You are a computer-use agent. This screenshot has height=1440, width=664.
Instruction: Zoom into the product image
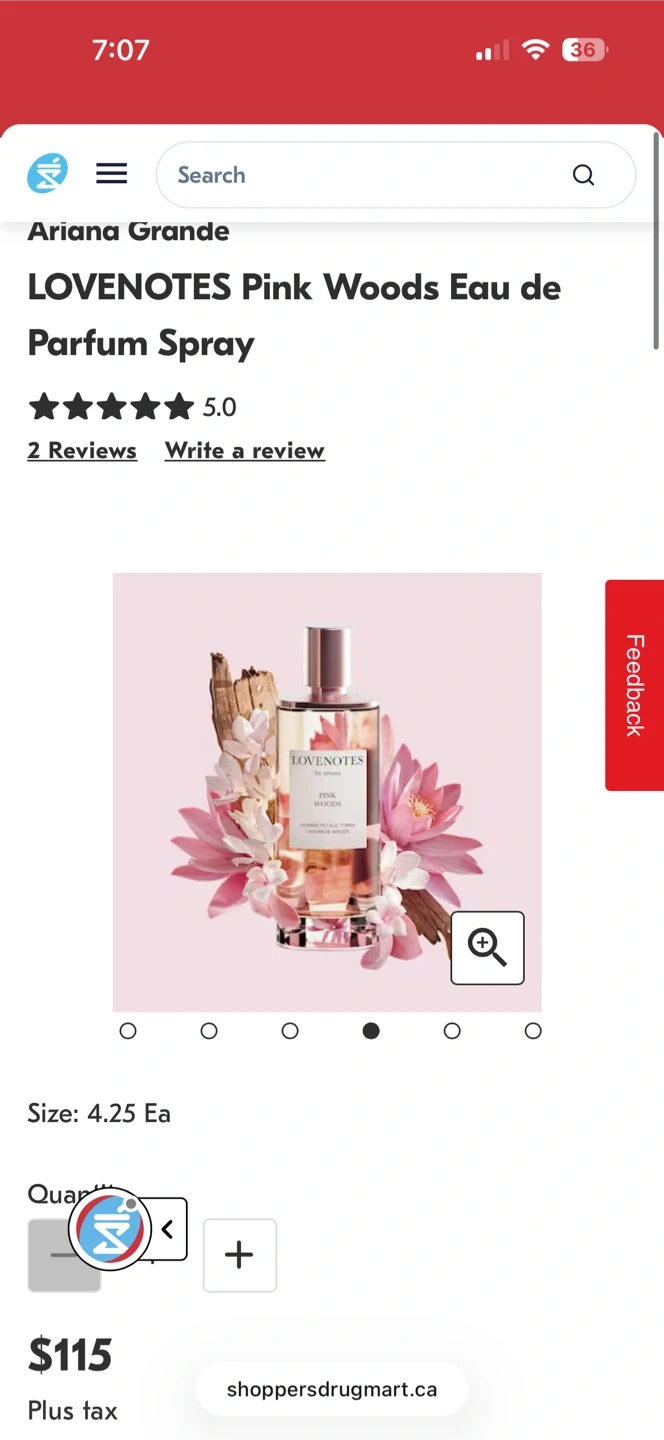pos(487,947)
